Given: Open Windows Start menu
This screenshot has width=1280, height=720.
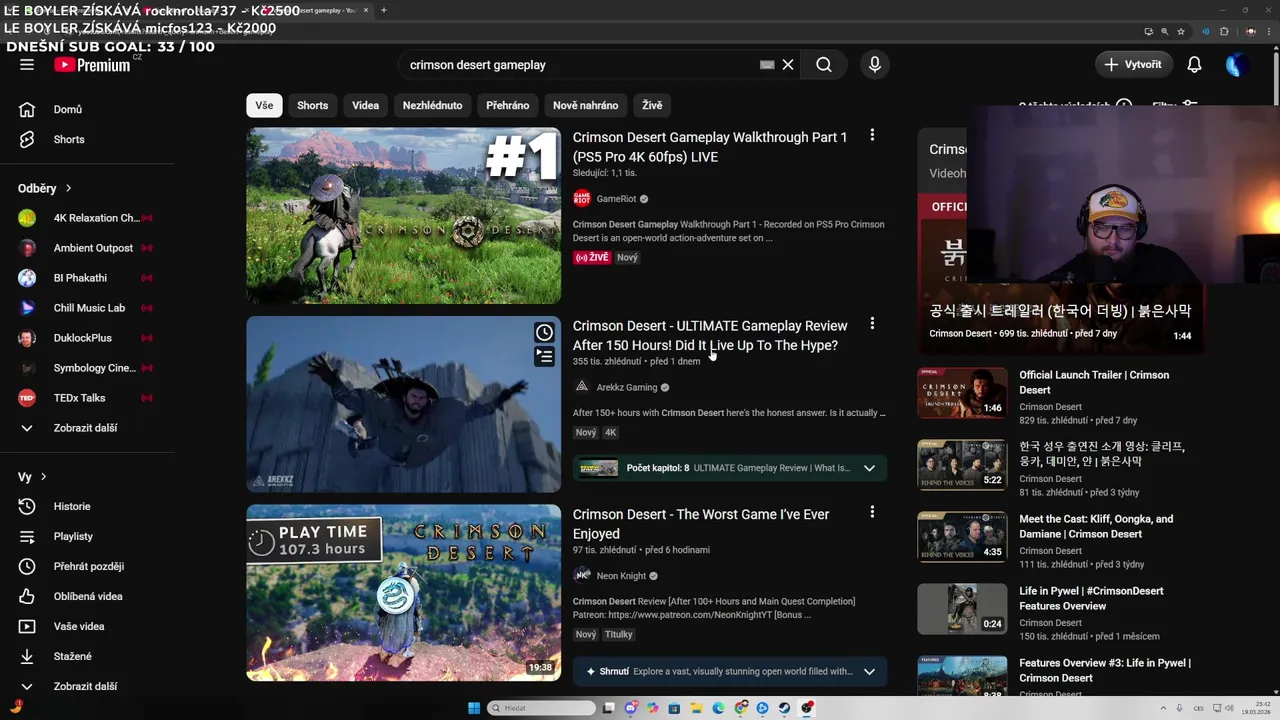Looking at the screenshot, I should pyautogui.click(x=474, y=708).
